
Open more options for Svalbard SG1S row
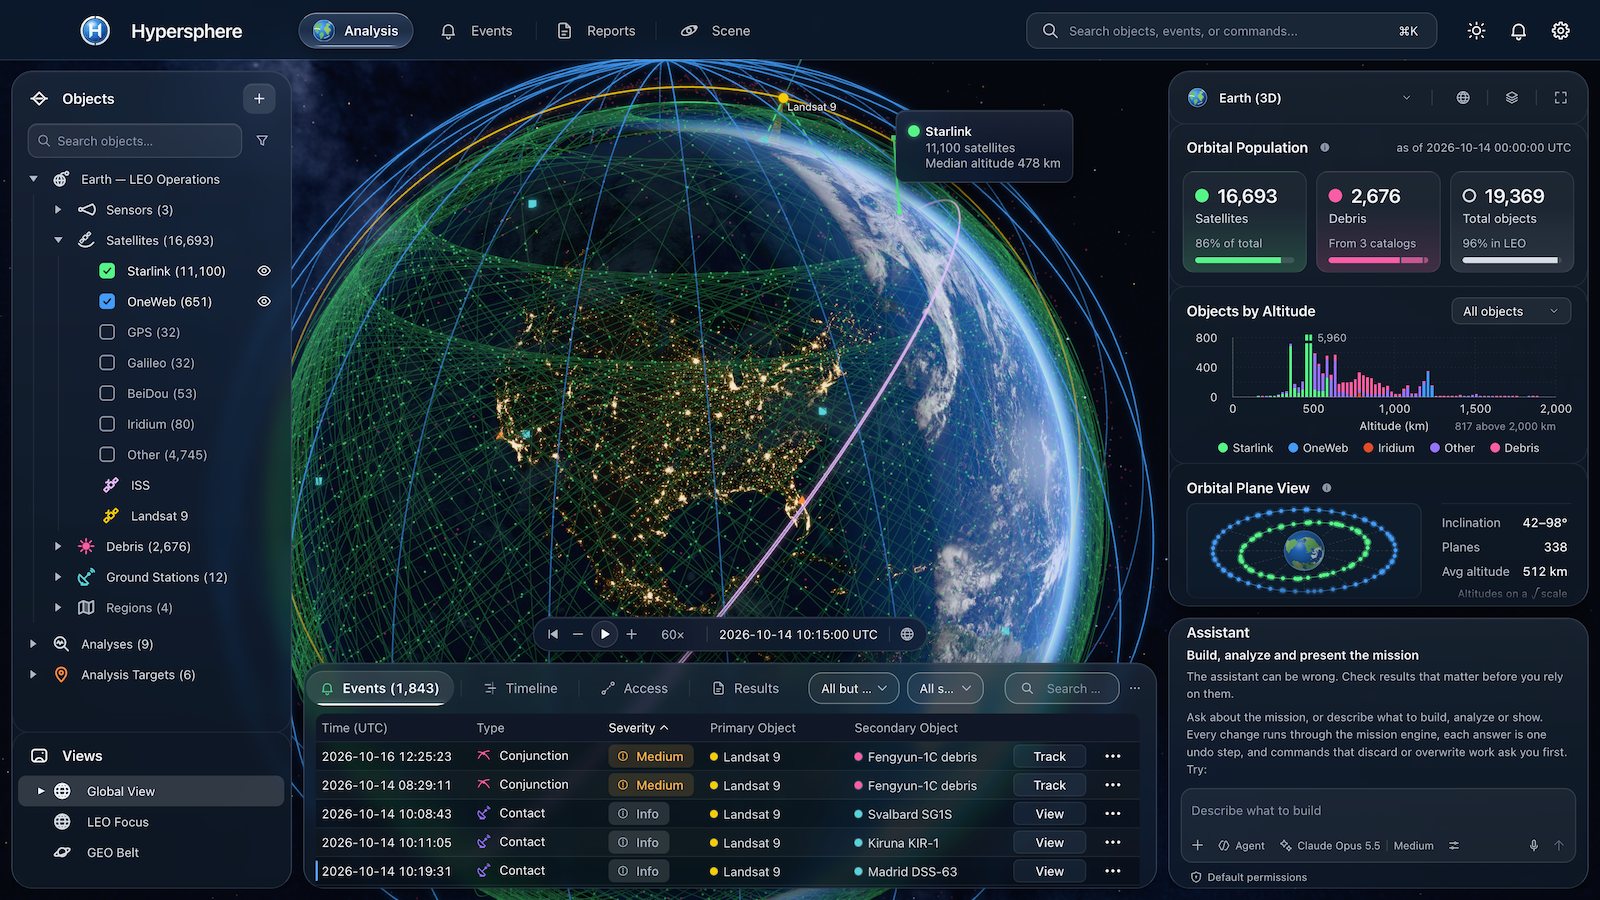pos(1113,814)
